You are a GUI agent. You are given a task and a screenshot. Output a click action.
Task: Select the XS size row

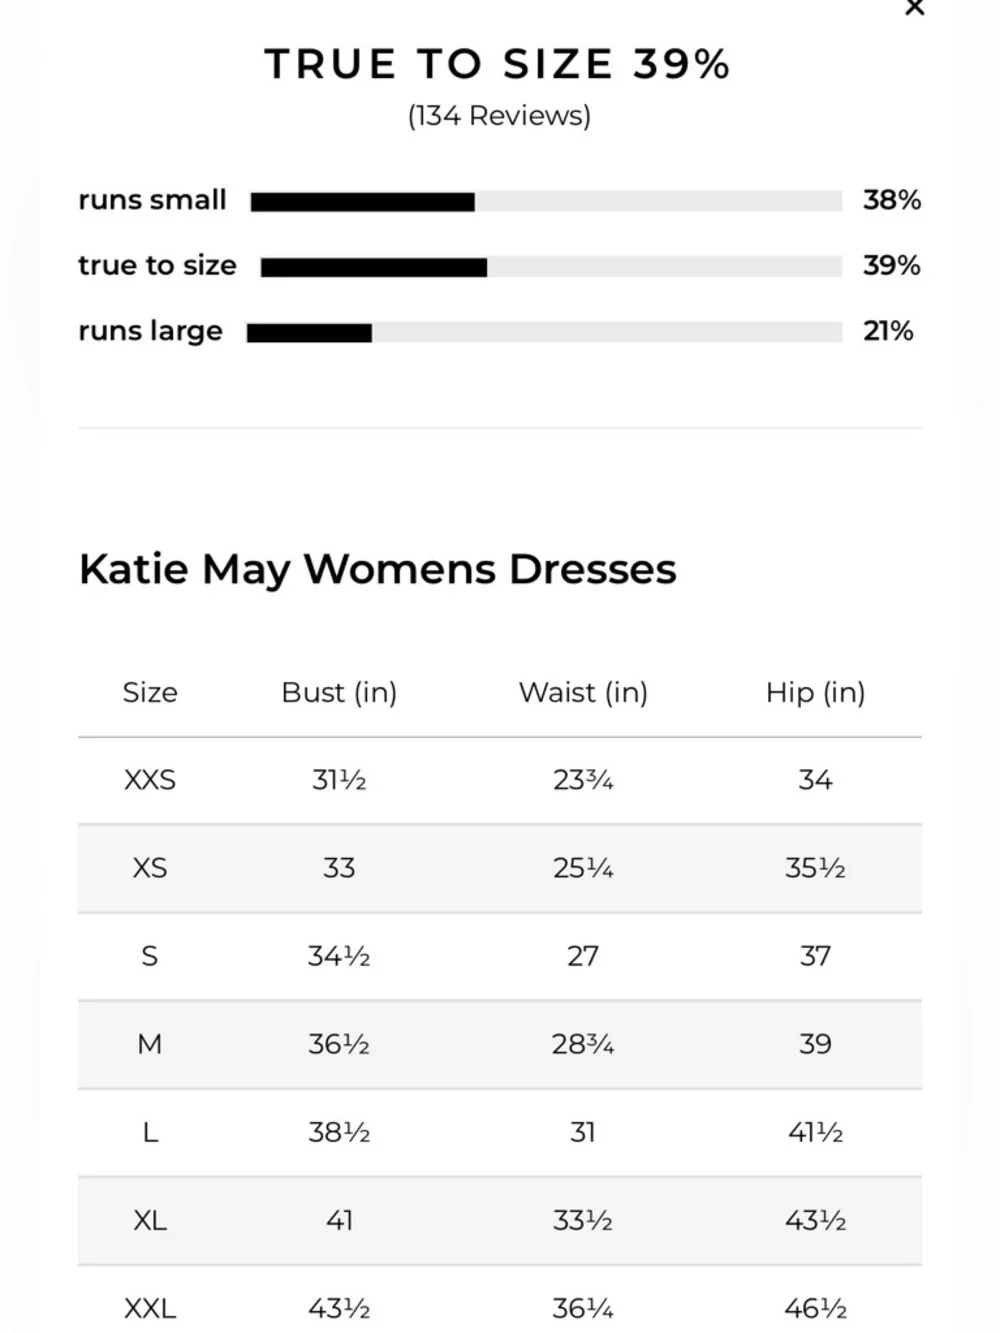[500, 869]
